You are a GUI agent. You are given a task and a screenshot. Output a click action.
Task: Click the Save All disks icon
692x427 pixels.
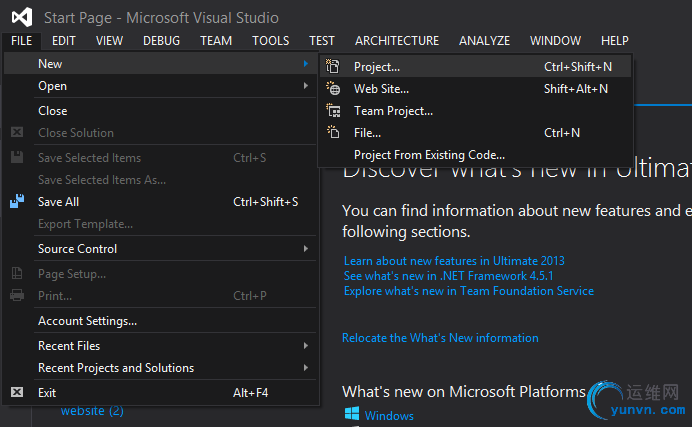tap(17, 201)
